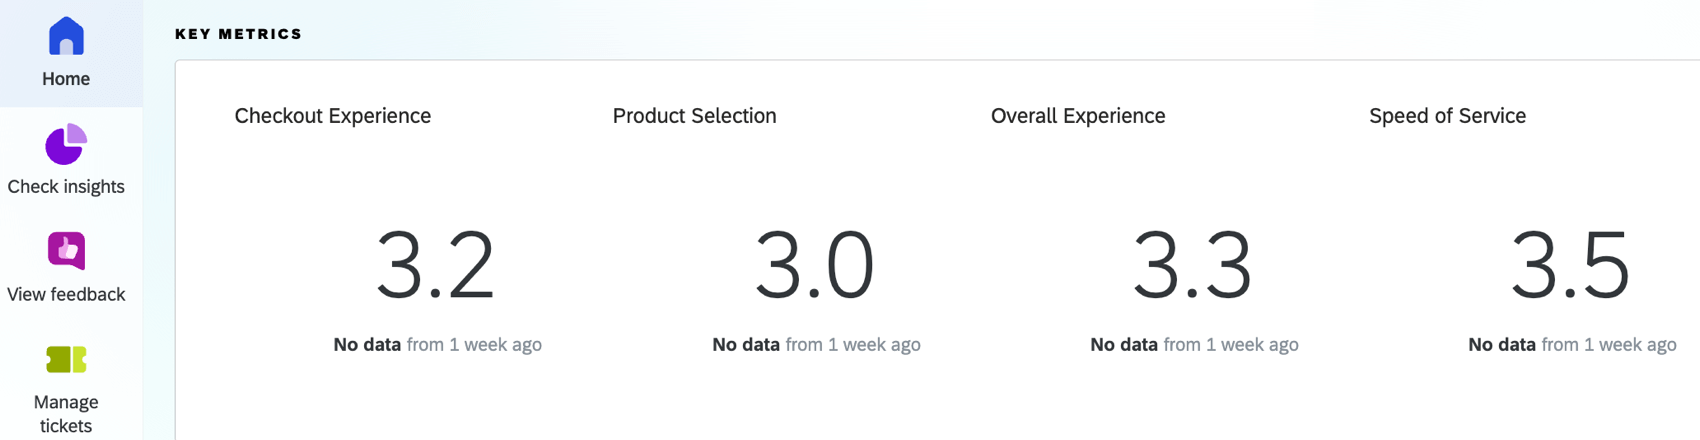Click the View feedback thumbs-up icon
The height and width of the screenshot is (440, 1700).
(x=66, y=251)
